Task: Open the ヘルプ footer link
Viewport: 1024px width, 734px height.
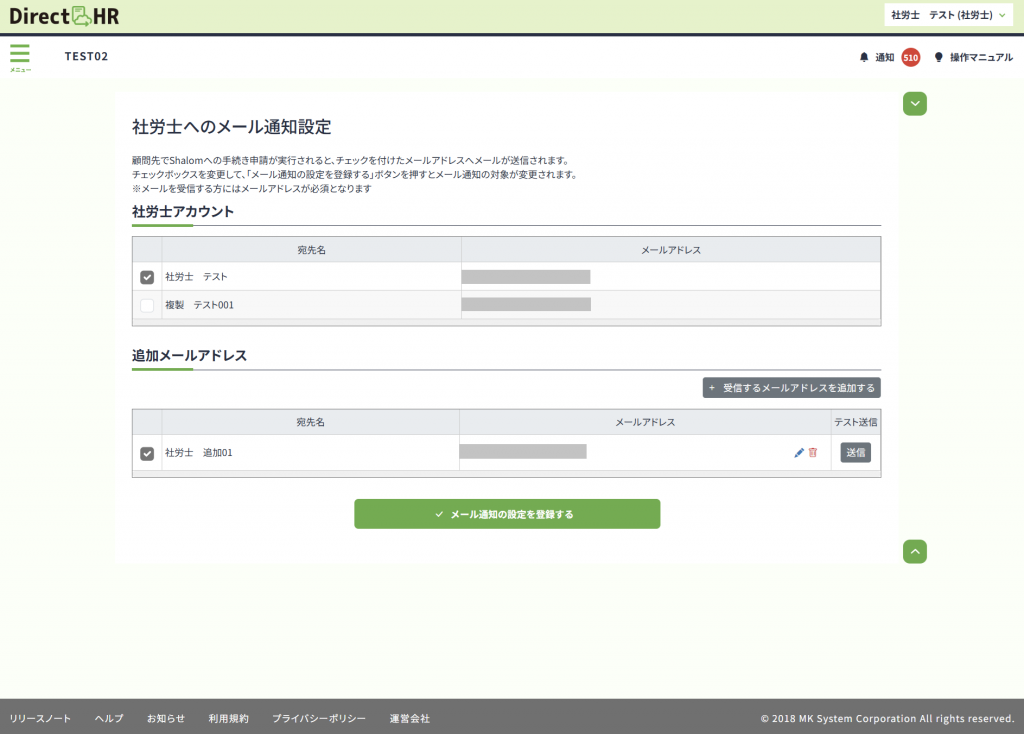Action: pyautogui.click(x=109, y=718)
